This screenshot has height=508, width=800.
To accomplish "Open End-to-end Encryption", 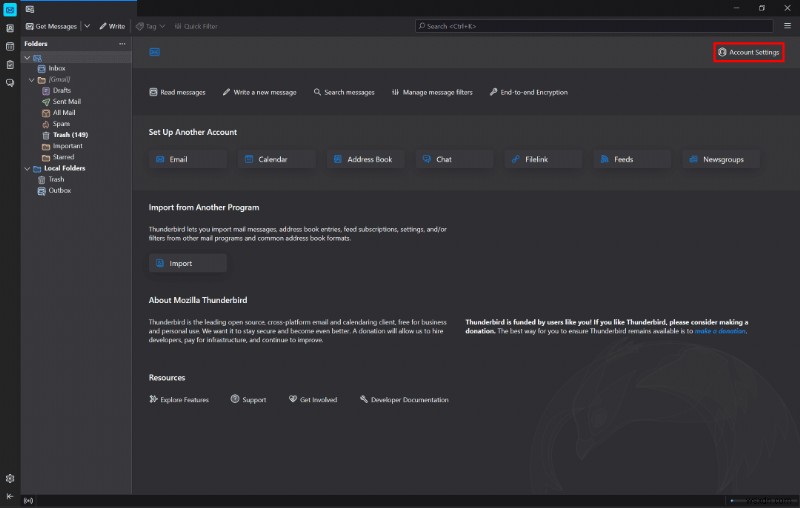I will pos(529,92).
